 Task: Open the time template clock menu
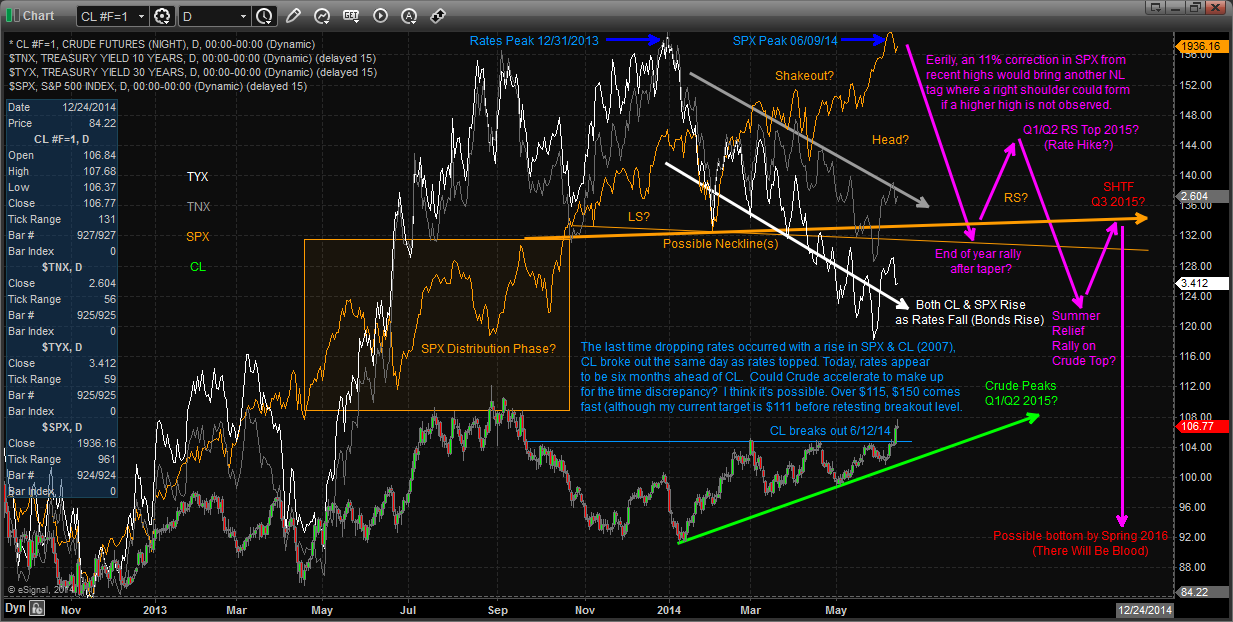(264, 16)
